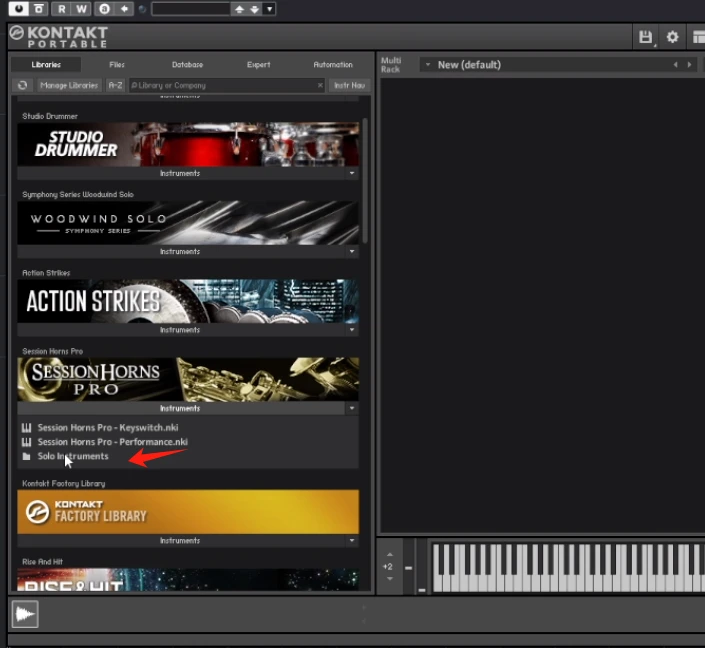
Task: Collapse Instruments list under Session Horns Pro
Action: pos(180,408)
